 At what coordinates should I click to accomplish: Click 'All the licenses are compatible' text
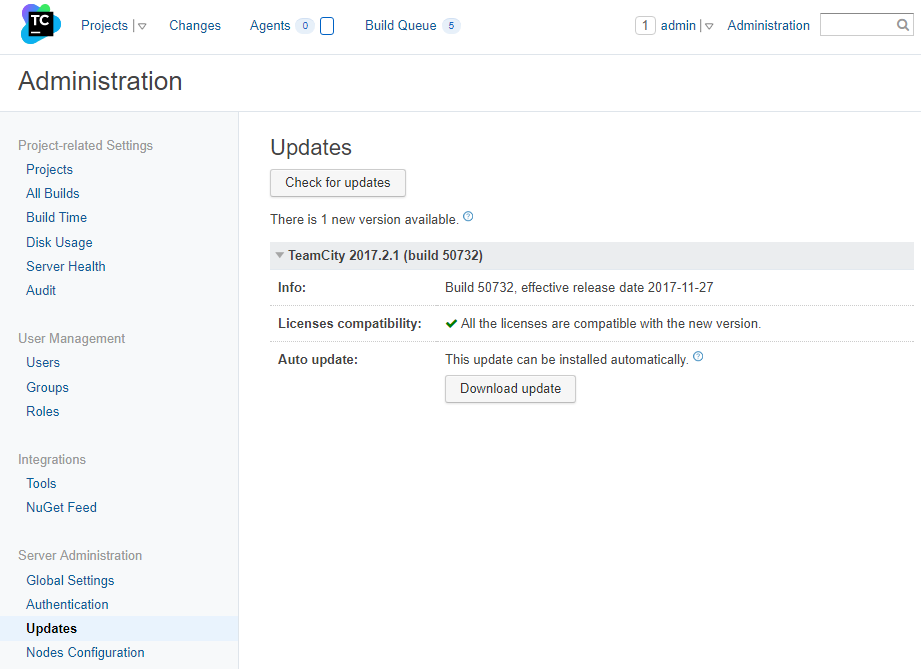tap(611, 324)
